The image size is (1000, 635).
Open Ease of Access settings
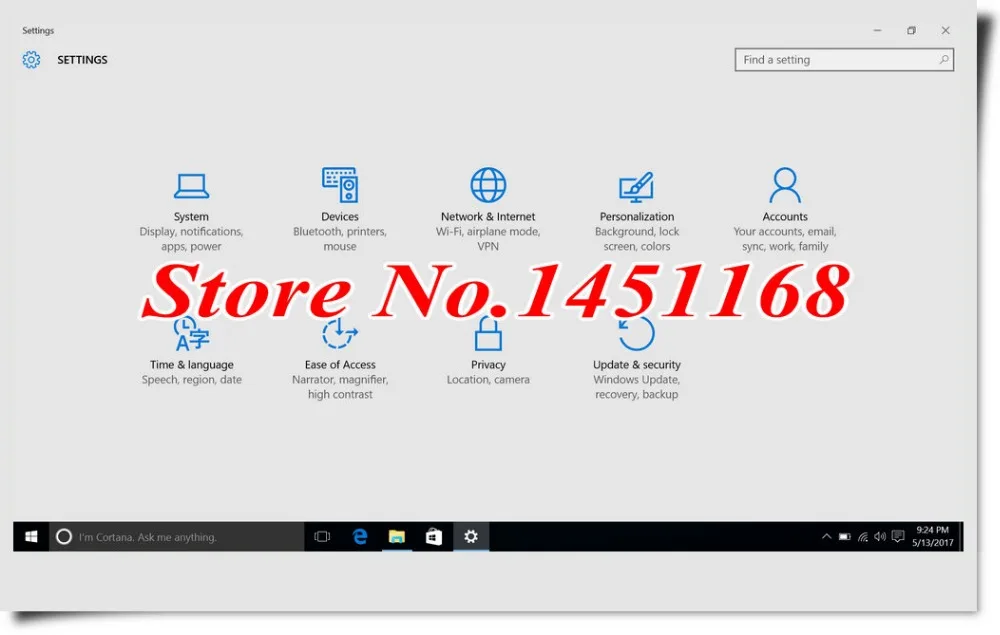pyautogui.click(x=340, y=360)
